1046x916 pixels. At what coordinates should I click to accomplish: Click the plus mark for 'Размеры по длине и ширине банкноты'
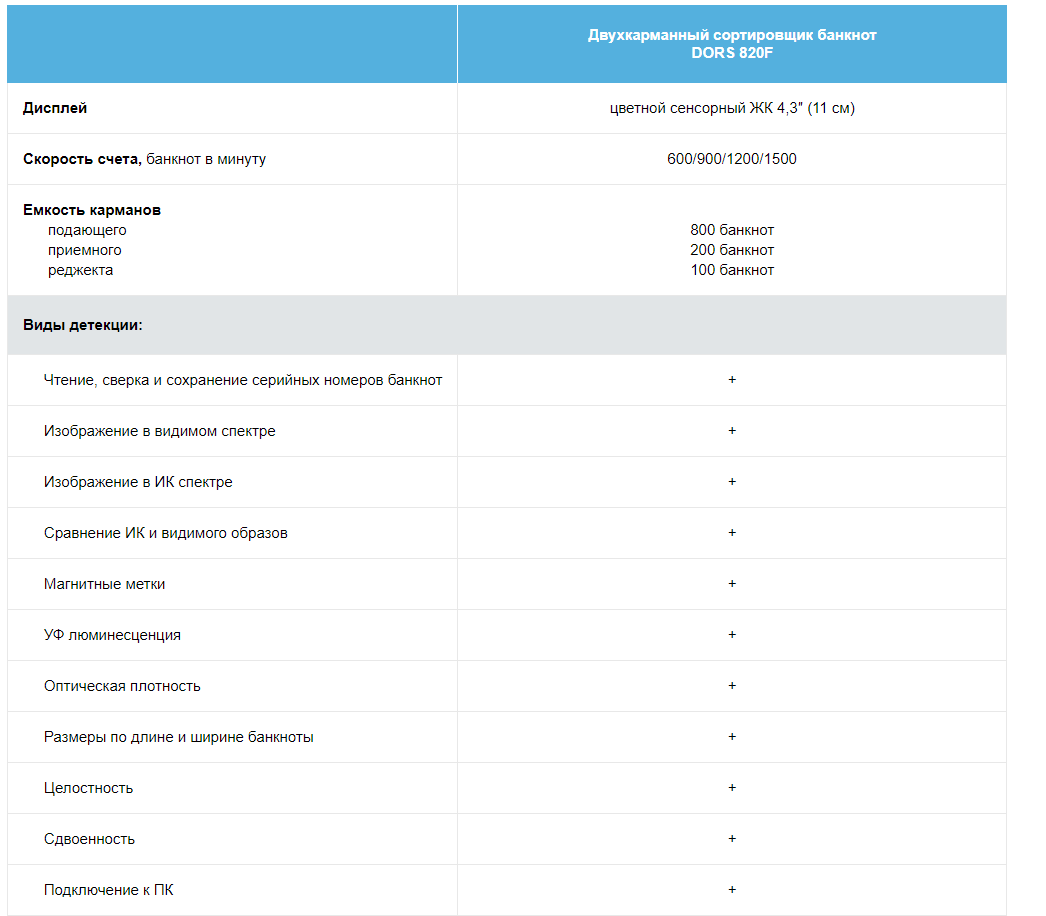732,737
